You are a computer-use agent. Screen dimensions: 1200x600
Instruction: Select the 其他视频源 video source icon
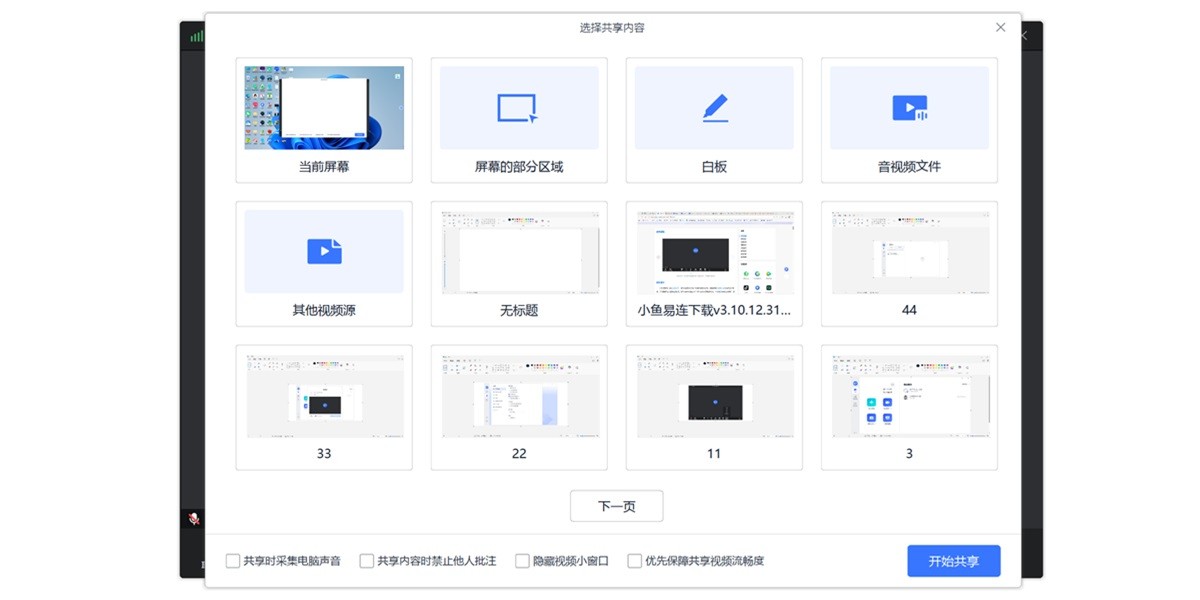coord(323,250)
